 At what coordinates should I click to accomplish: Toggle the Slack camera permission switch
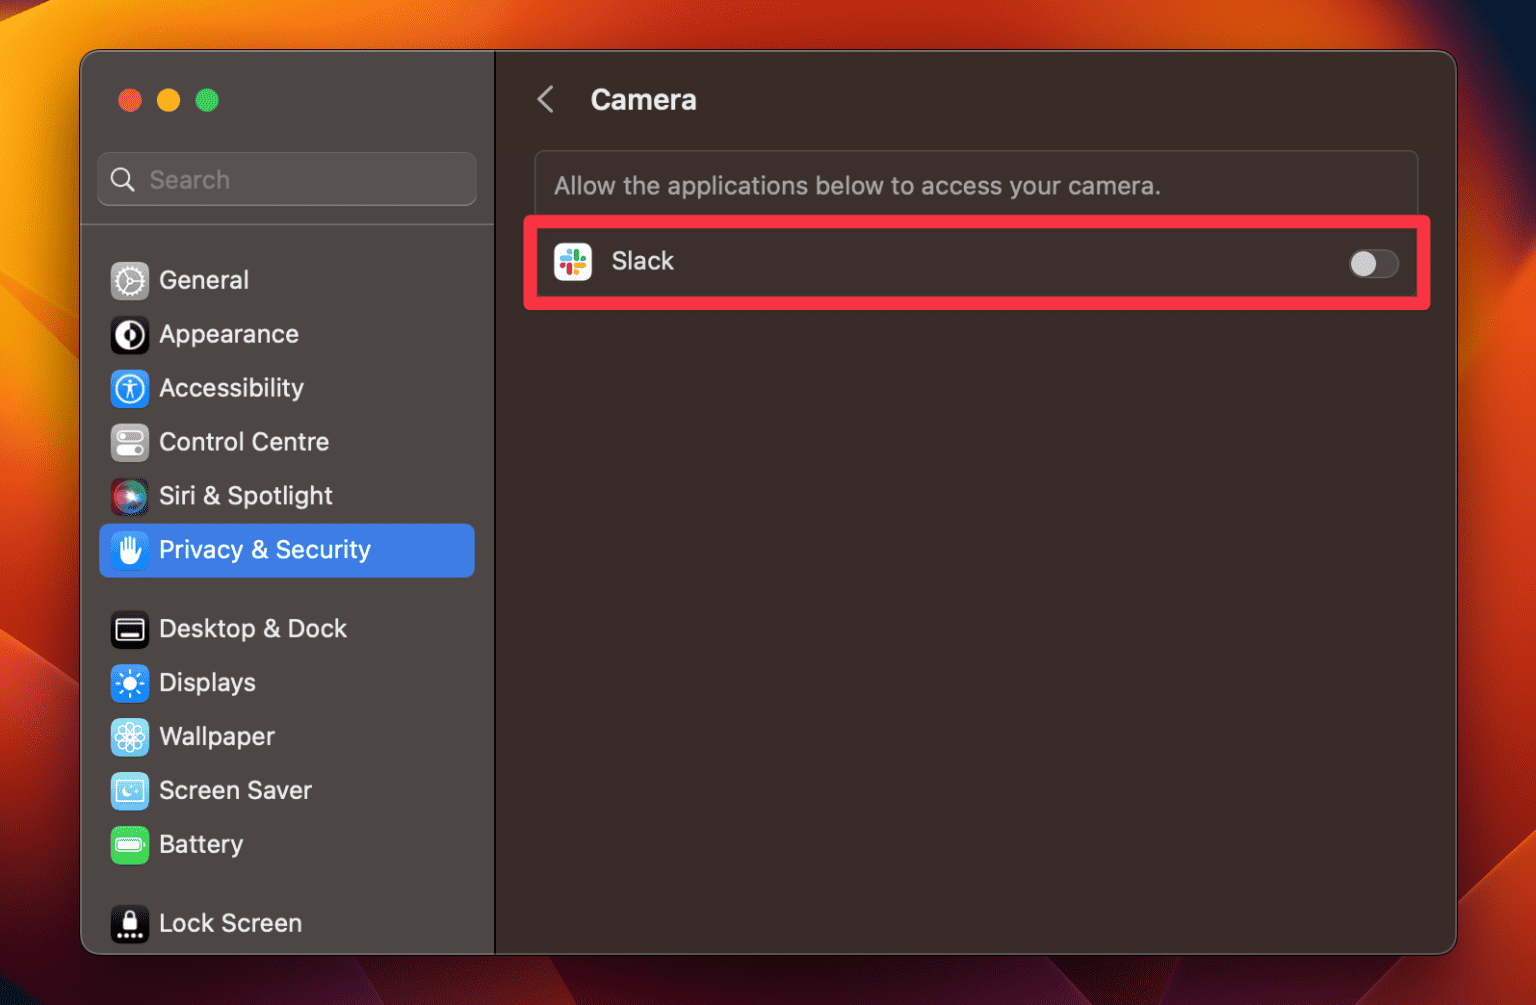1373,264
